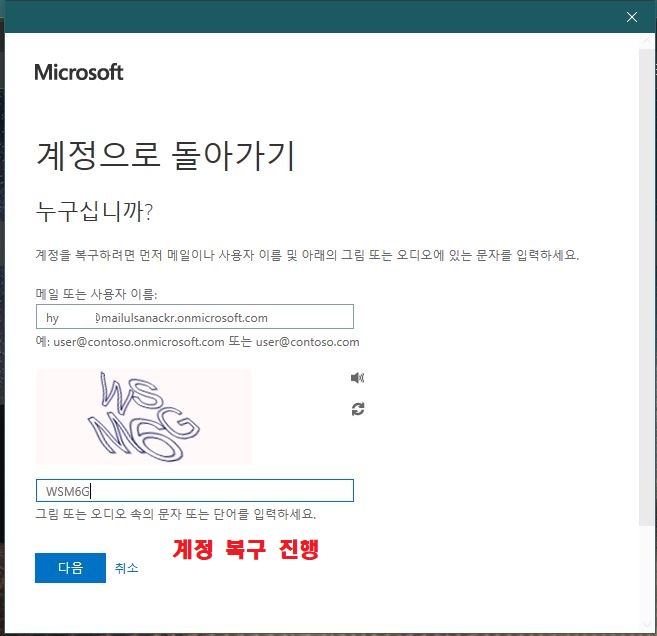Click the 취소 link
Screen dimensions: 657x636
tap(127, 568)
